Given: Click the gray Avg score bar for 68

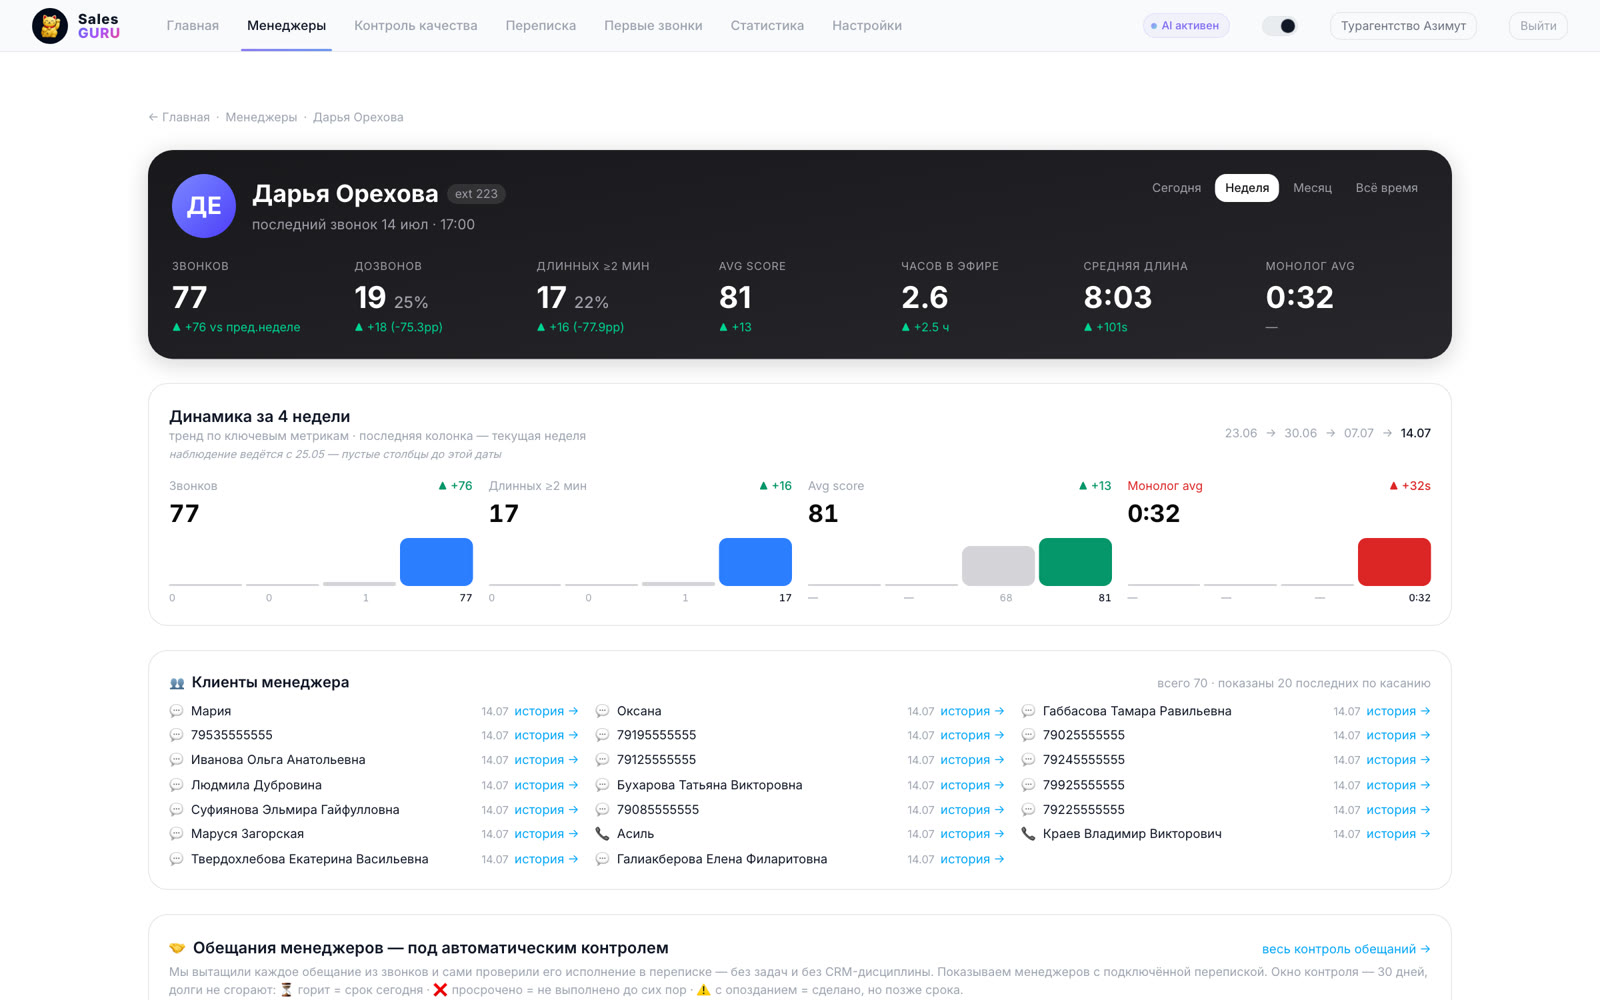Looking at the screenshot, I should 998,566.
